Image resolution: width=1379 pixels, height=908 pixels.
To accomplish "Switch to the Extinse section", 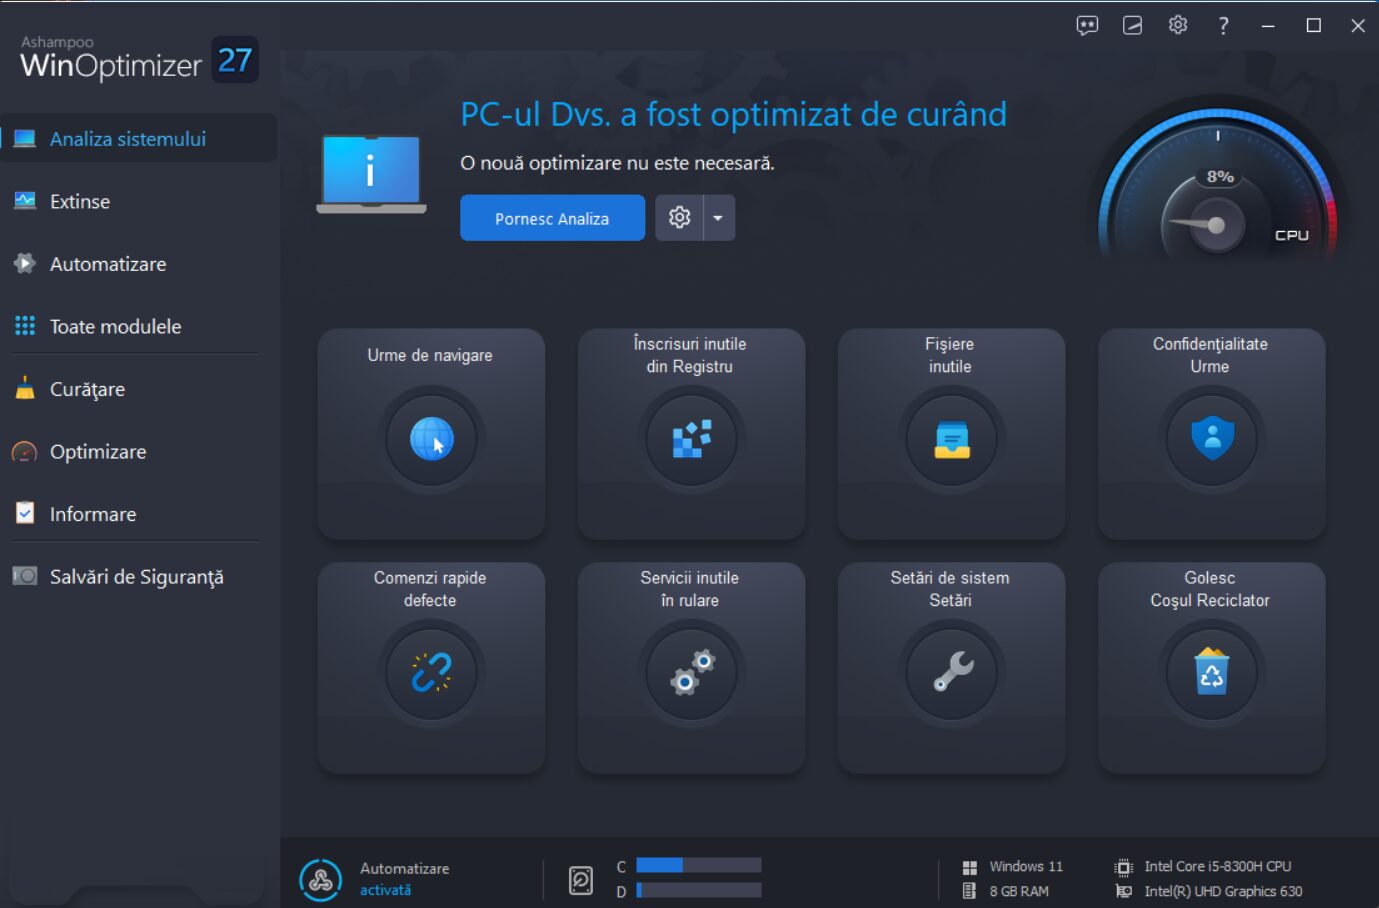I will click(80, 201).
